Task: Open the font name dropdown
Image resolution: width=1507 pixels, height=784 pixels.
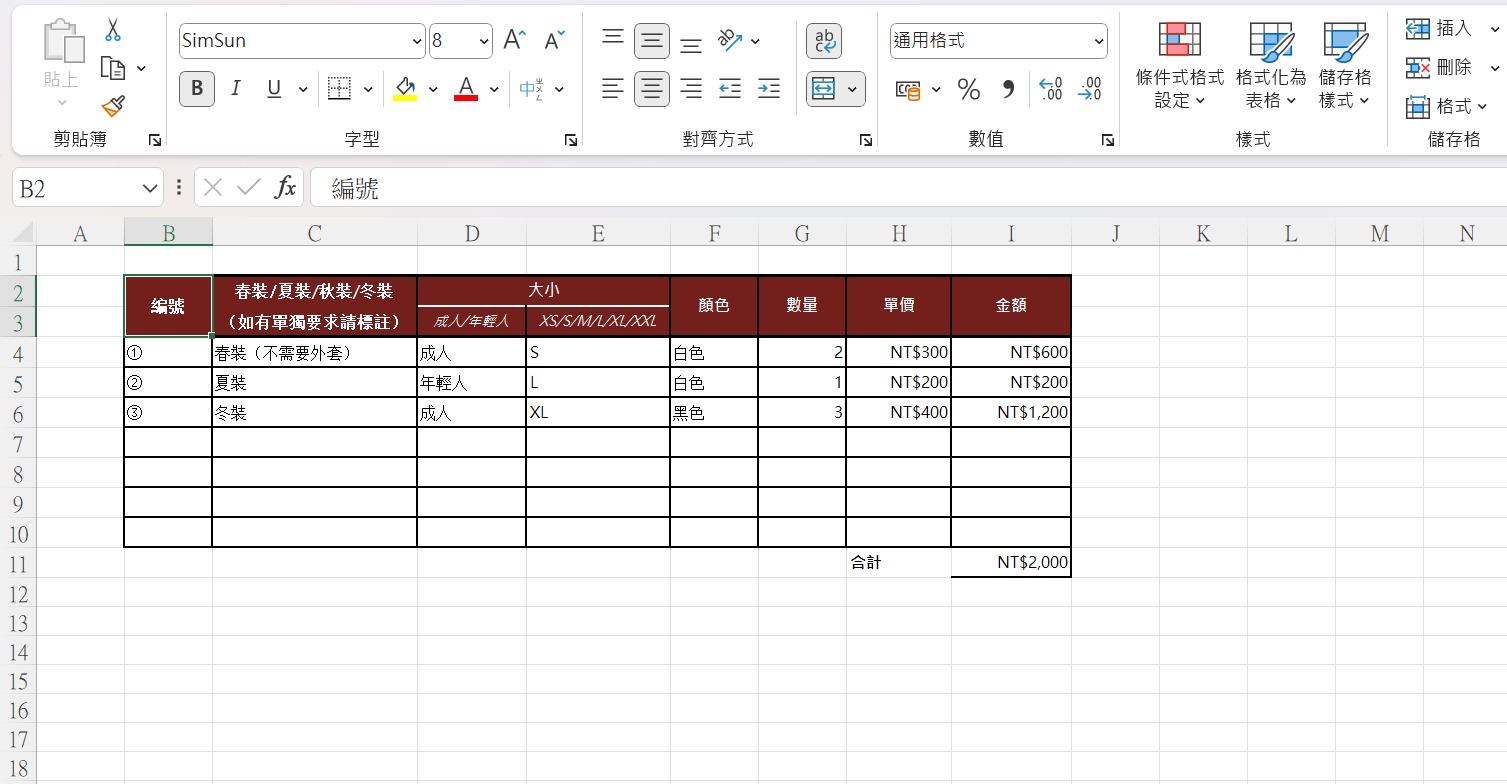Action: pos(416,41)
